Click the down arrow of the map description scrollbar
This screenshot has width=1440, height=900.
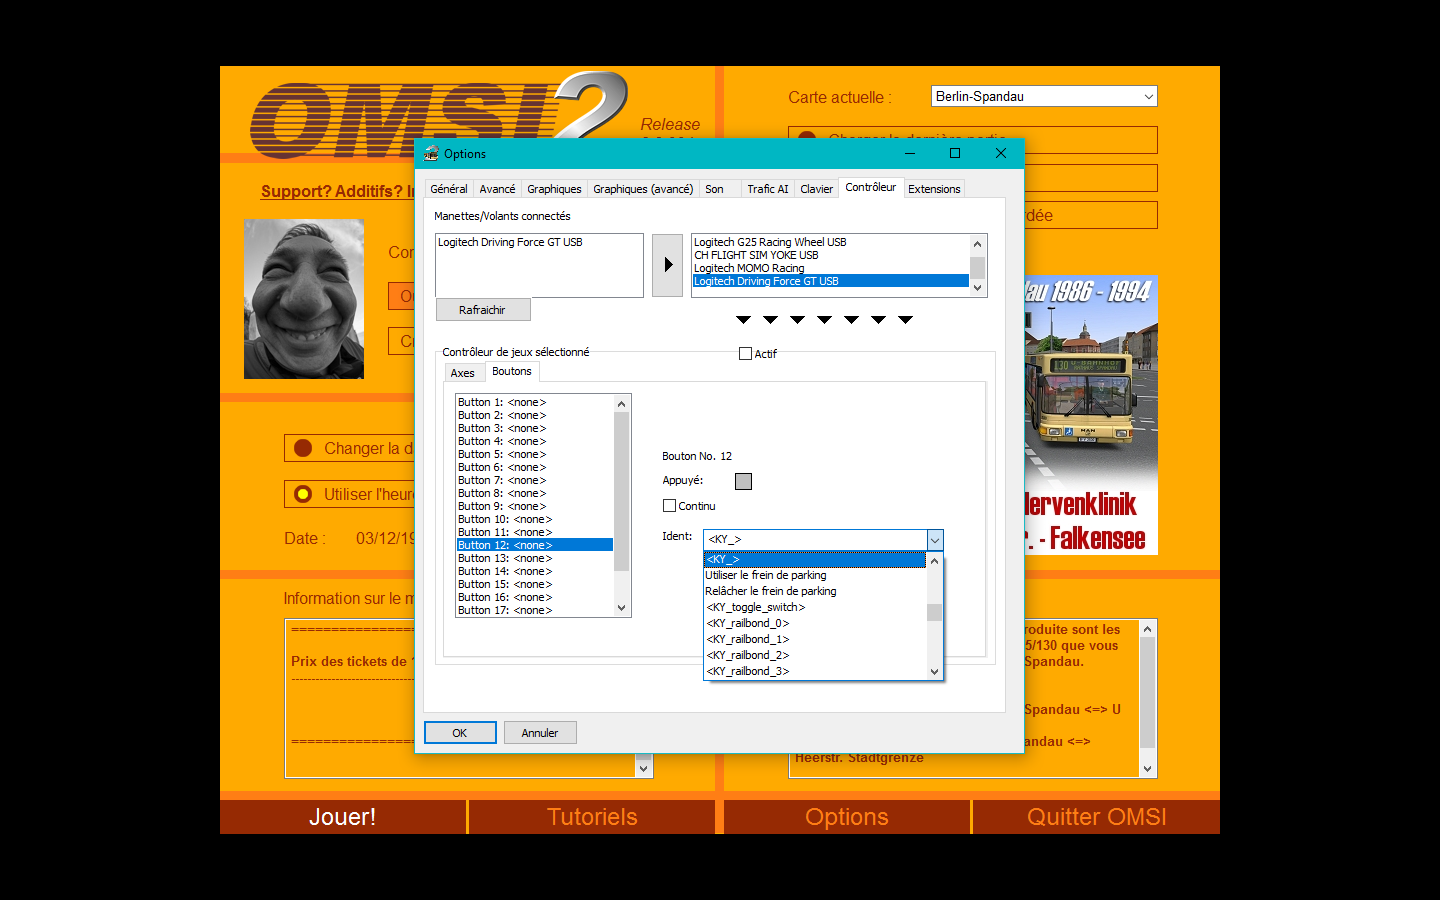(1147, 769)
